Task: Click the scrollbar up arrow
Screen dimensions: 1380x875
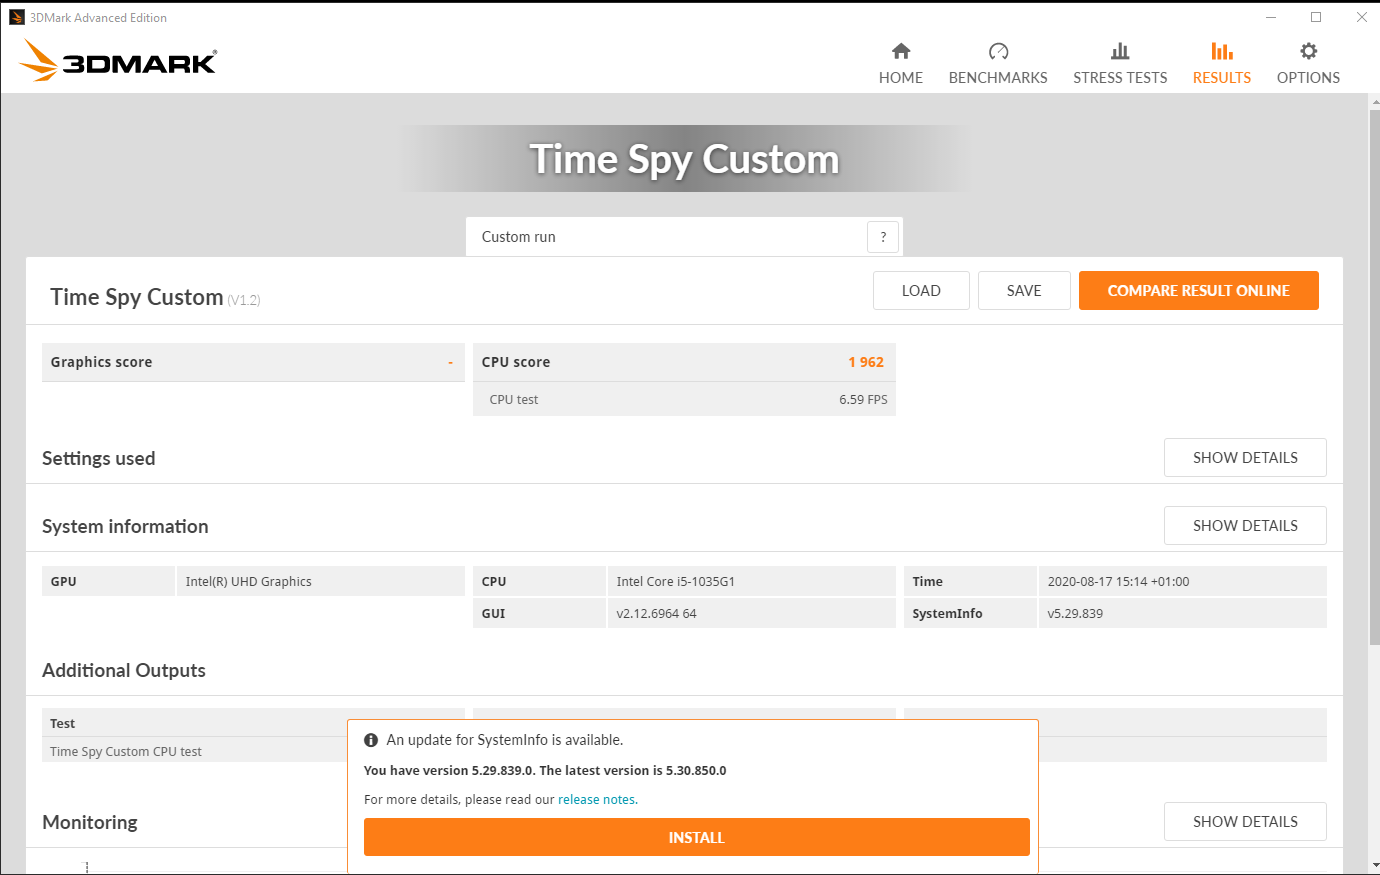Action: click(x=1374, y=102)
